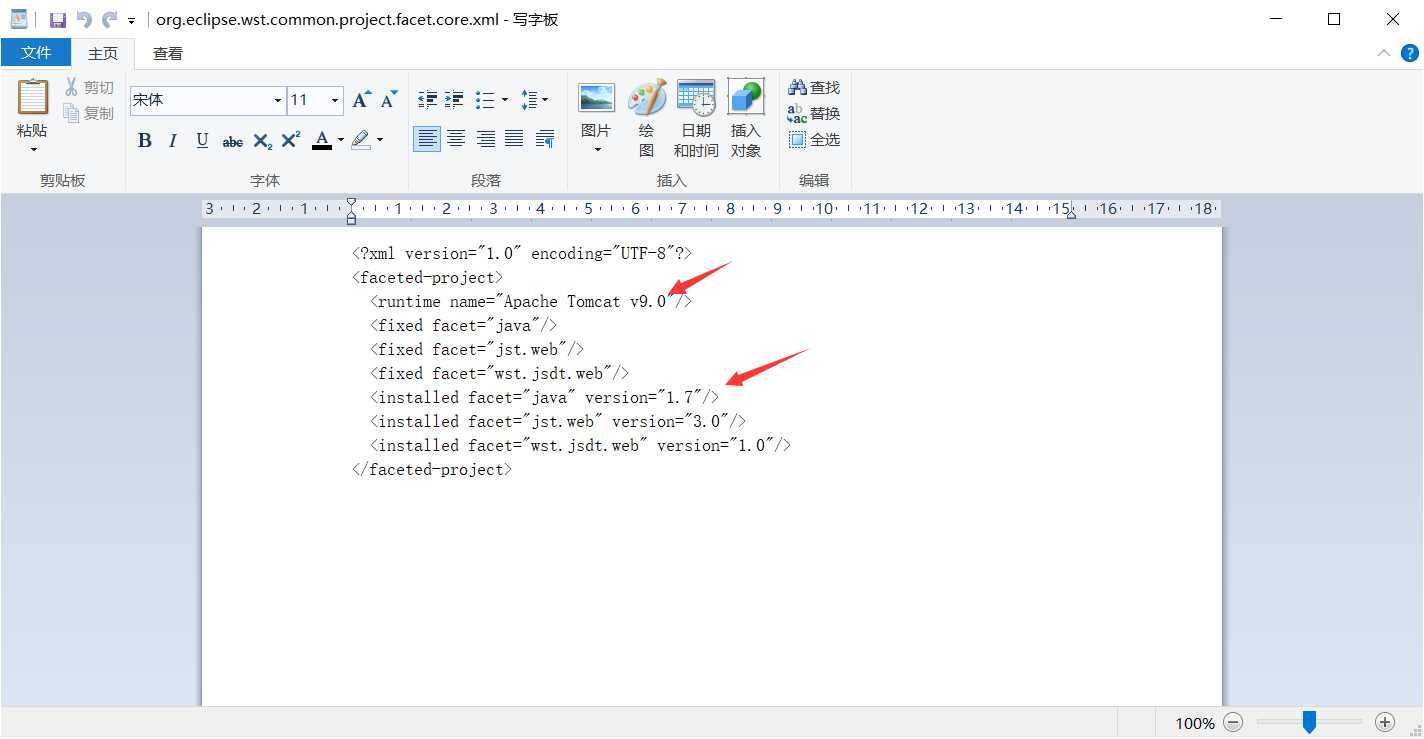This screenshot has height=739, width=1424.
Task: Open the blue help question icon
Action: tap(1409, 53)
